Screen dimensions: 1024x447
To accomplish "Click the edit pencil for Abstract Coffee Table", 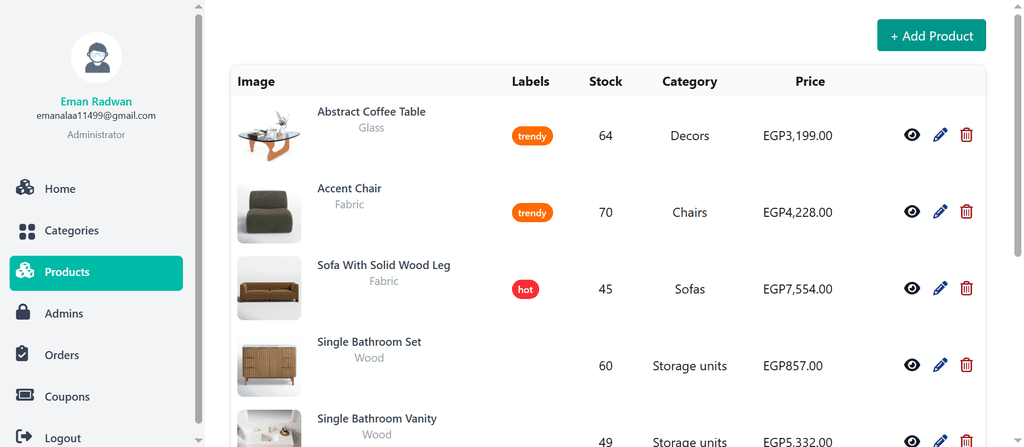I will point(940,135).
